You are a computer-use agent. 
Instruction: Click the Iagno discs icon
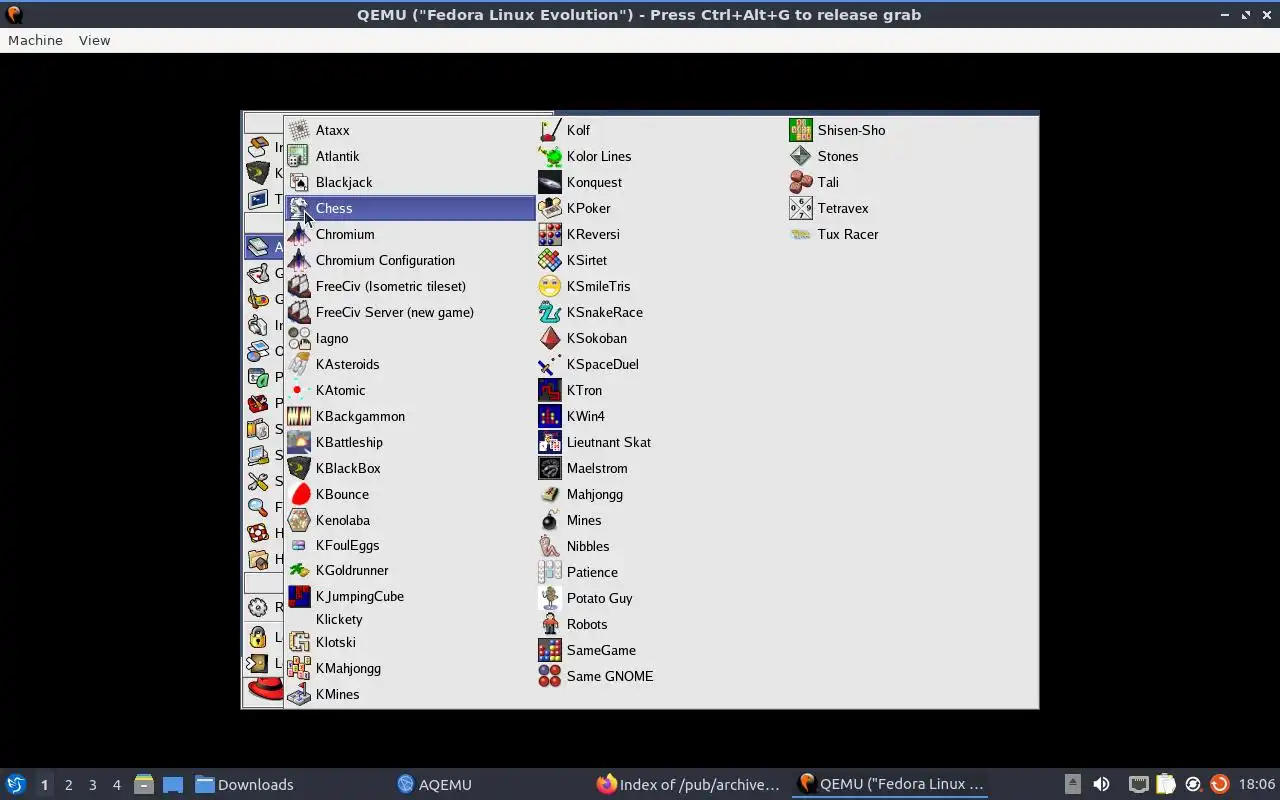(x=298, y=338)
